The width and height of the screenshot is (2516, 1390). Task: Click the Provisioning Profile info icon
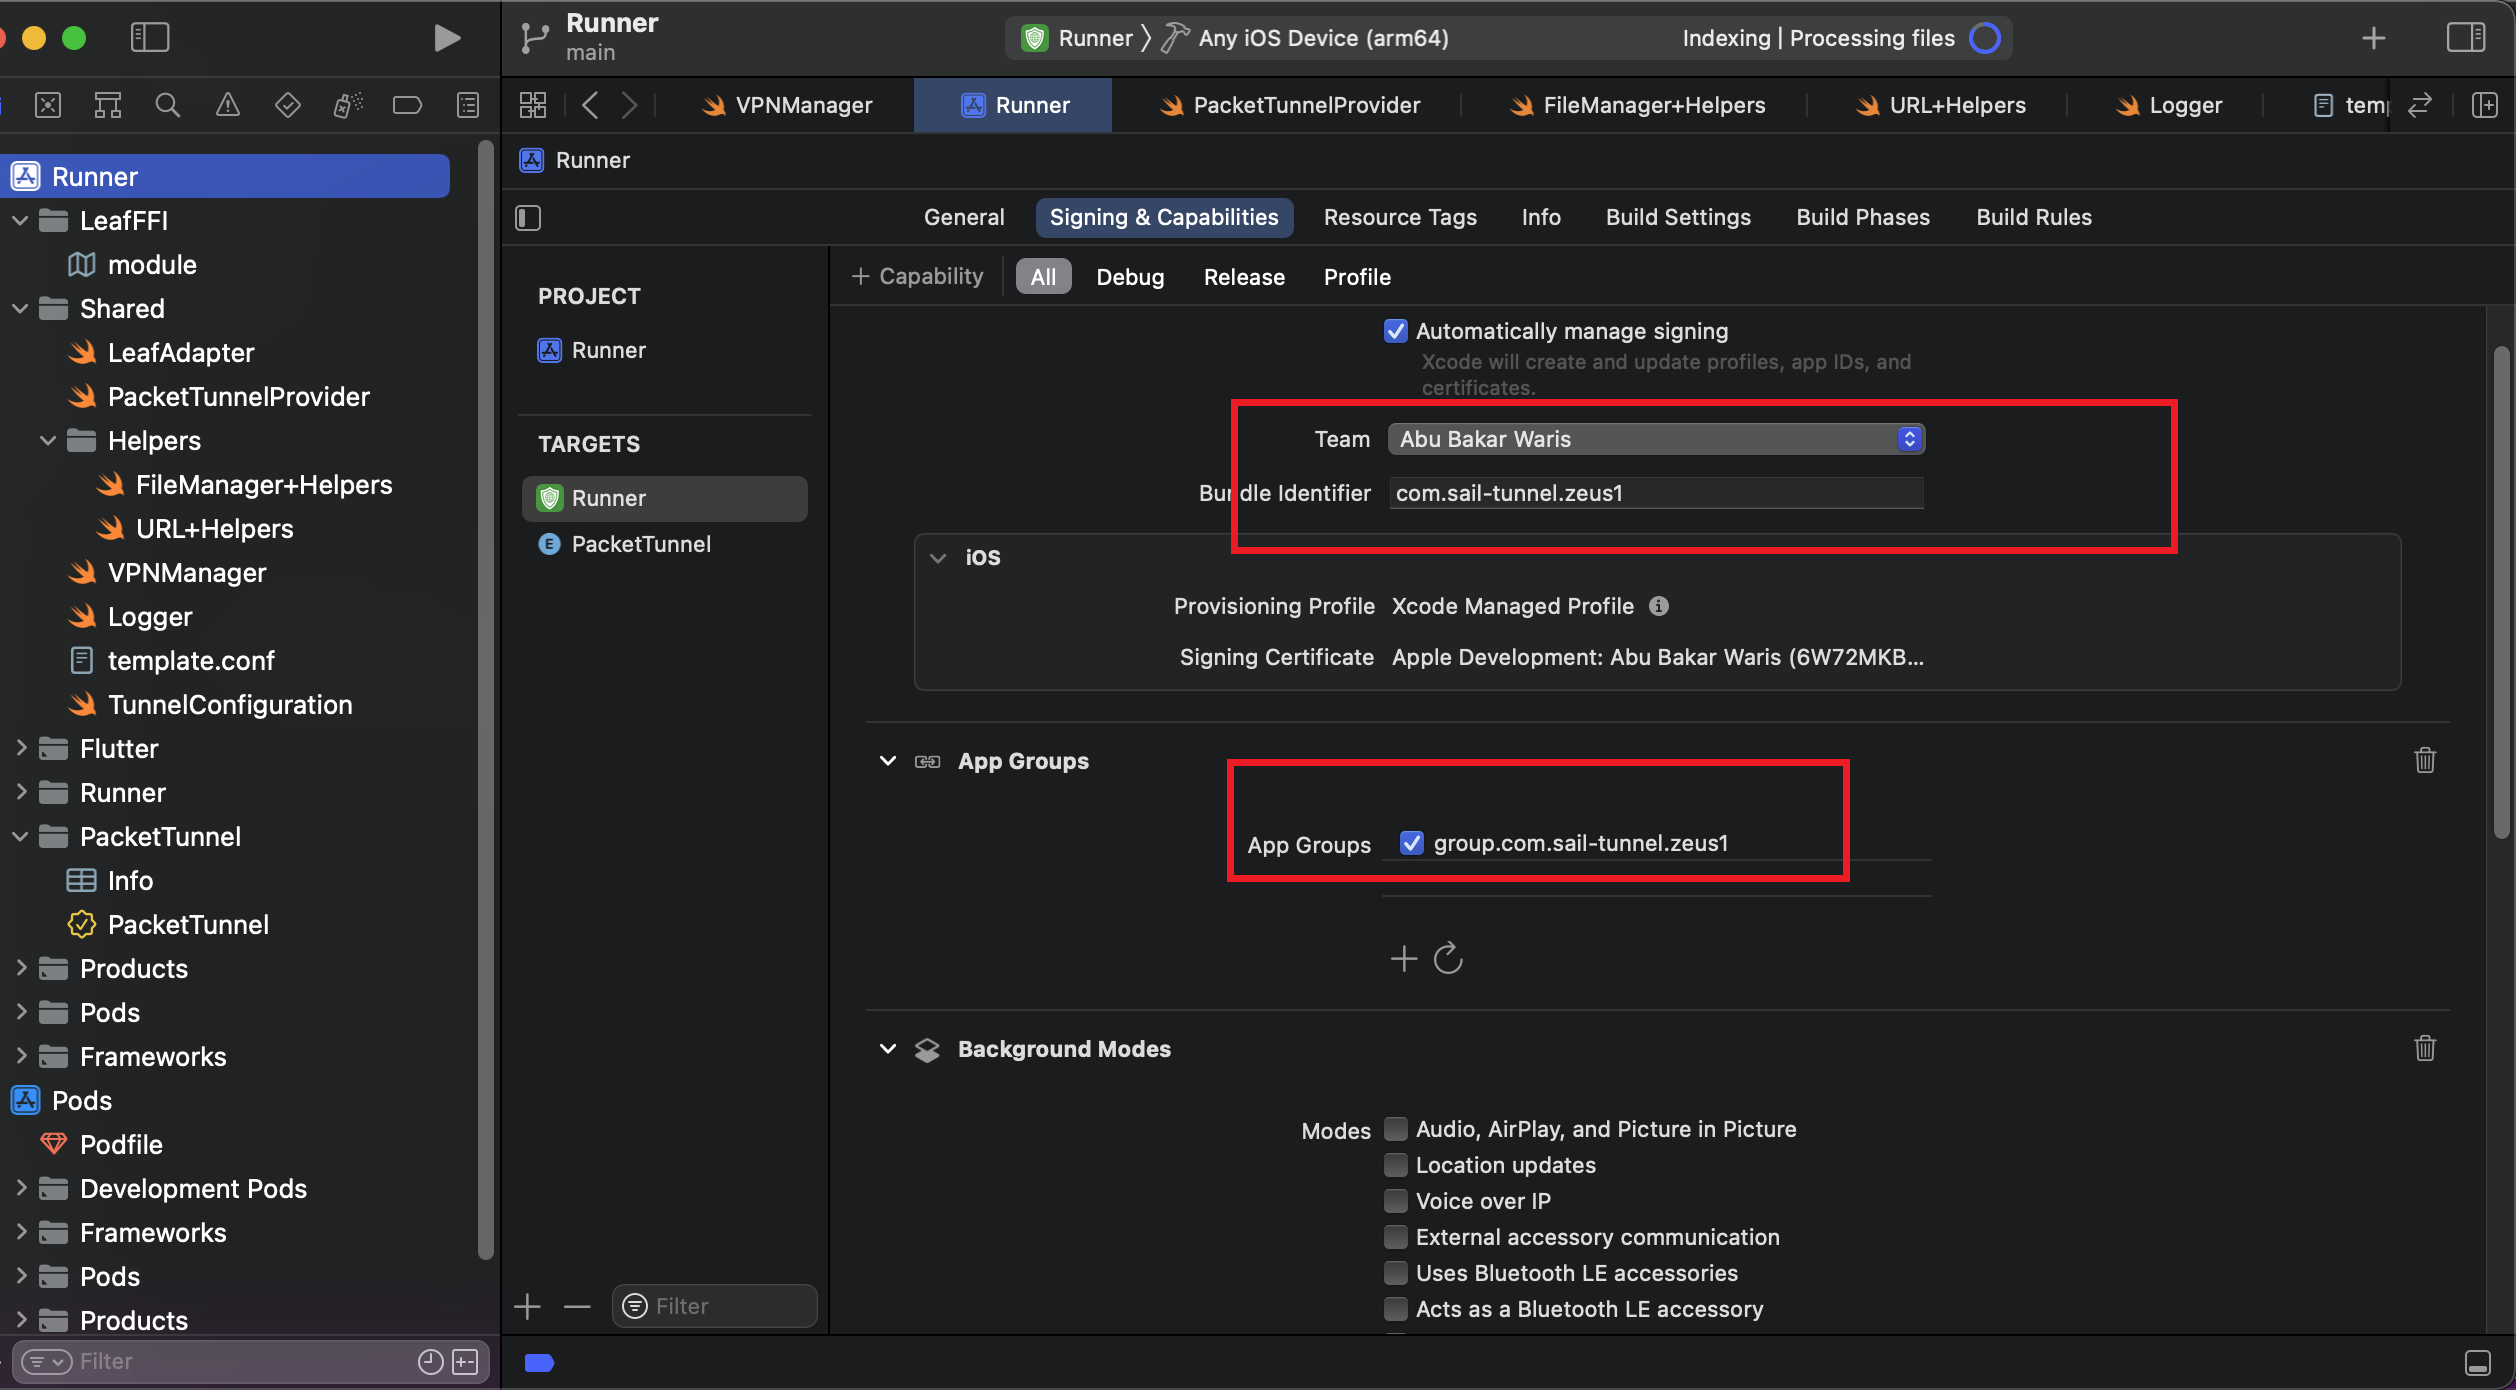(1659, 606)
